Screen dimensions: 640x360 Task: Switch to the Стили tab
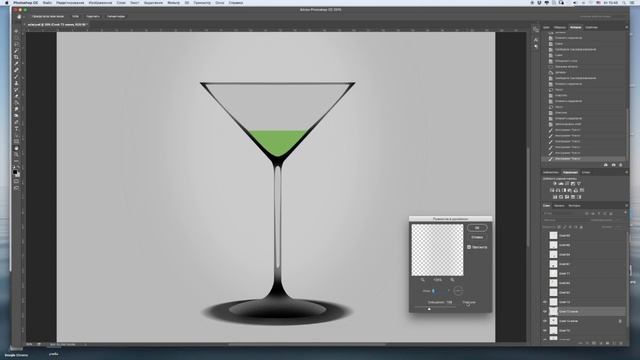pyautogui.click(x=586, y=172)
